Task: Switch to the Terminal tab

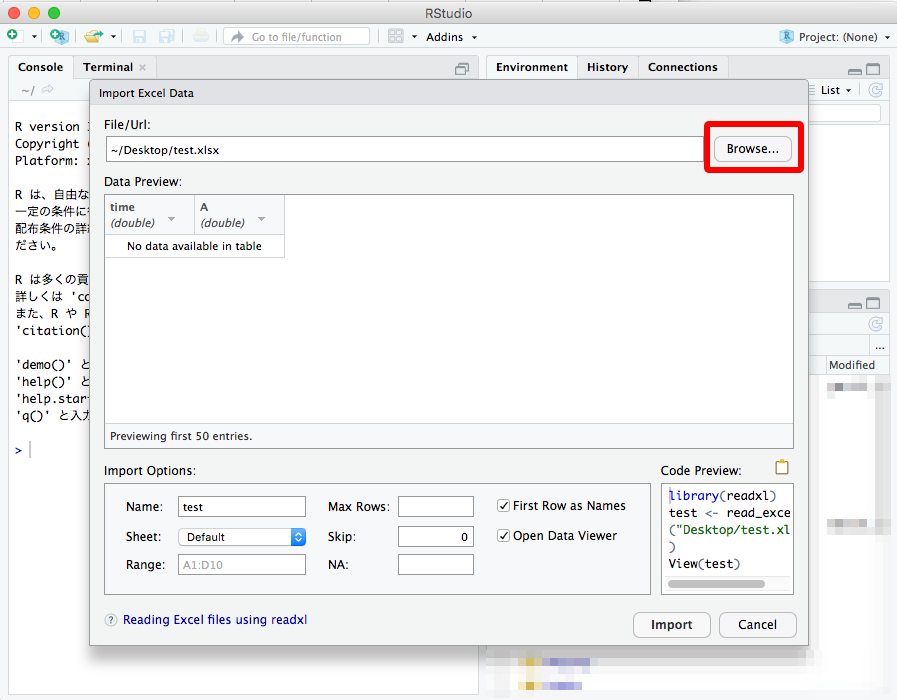Action: point(108,67)
